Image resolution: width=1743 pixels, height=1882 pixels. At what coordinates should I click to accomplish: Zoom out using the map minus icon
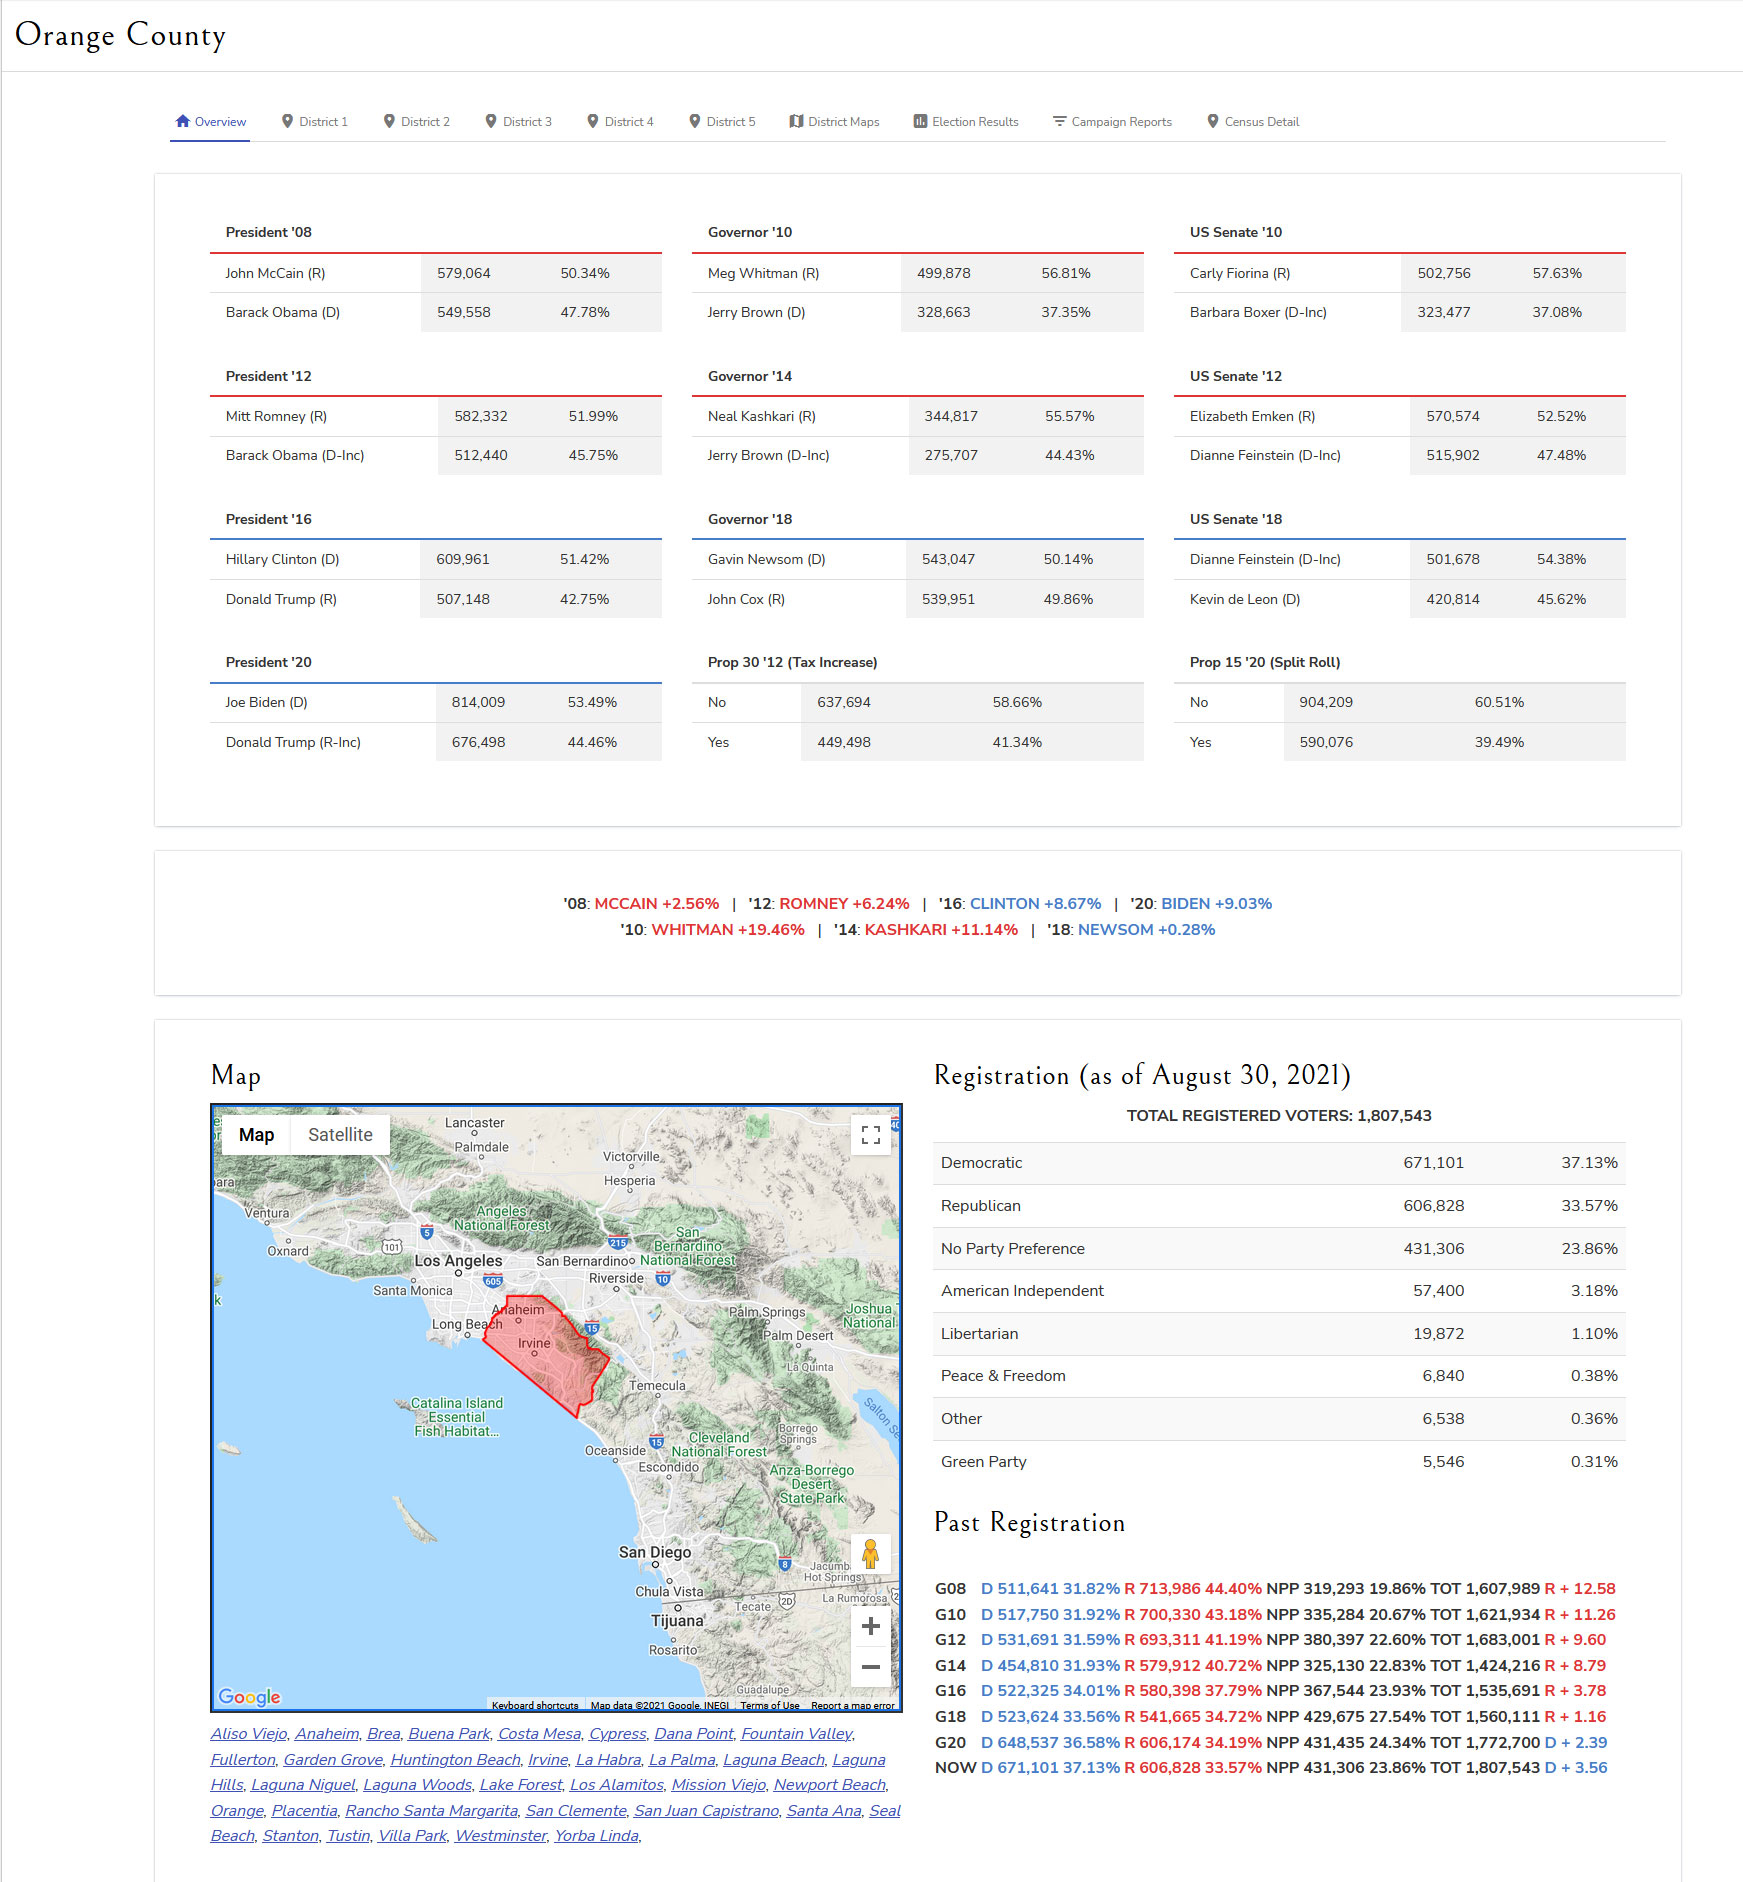(x=871, y=1666)
